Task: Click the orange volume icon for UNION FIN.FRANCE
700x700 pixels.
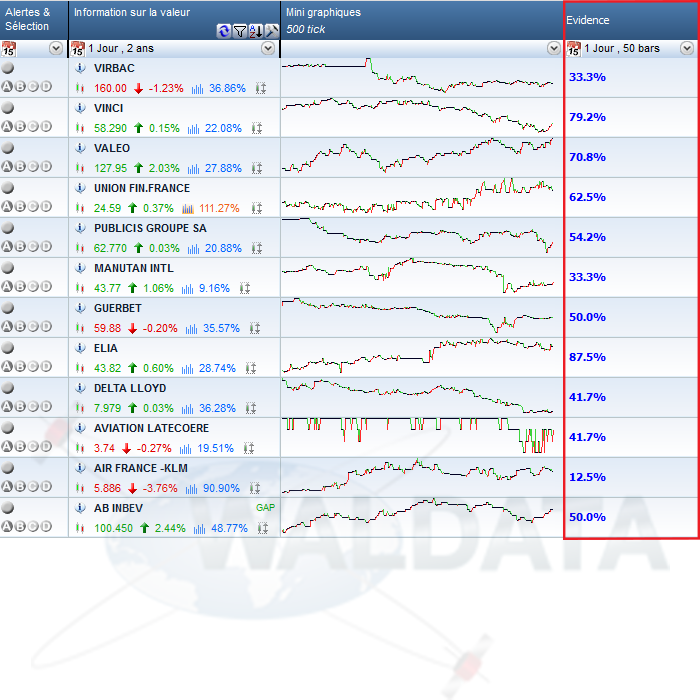Action: 188,208
